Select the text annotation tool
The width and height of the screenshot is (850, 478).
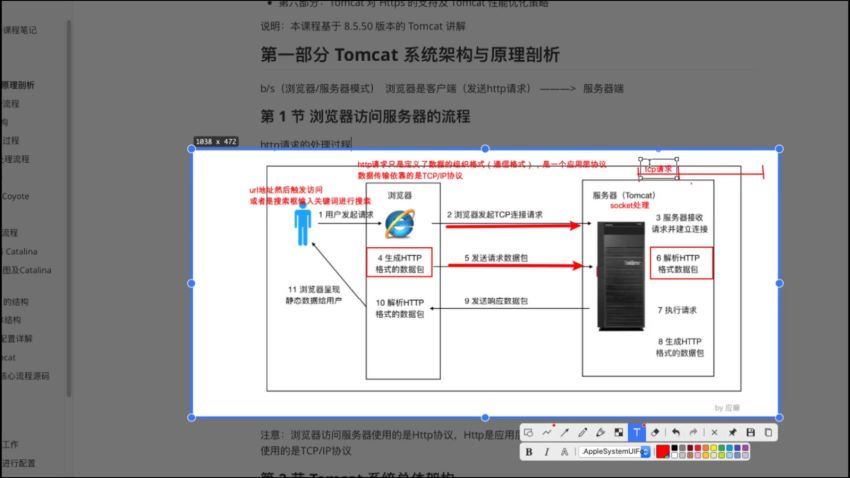[x=637, y=432]
